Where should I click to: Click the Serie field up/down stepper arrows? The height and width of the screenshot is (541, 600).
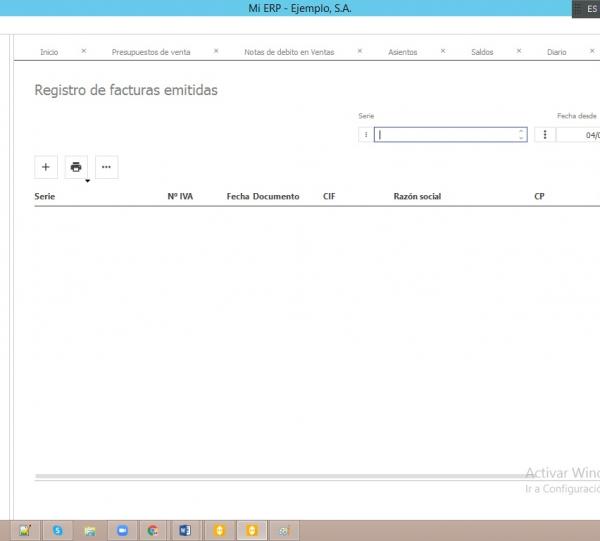[x=521, y=134]
